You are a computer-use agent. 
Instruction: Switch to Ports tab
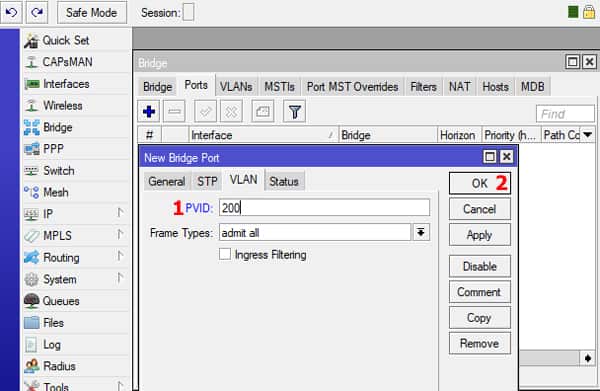click(196, 85)
